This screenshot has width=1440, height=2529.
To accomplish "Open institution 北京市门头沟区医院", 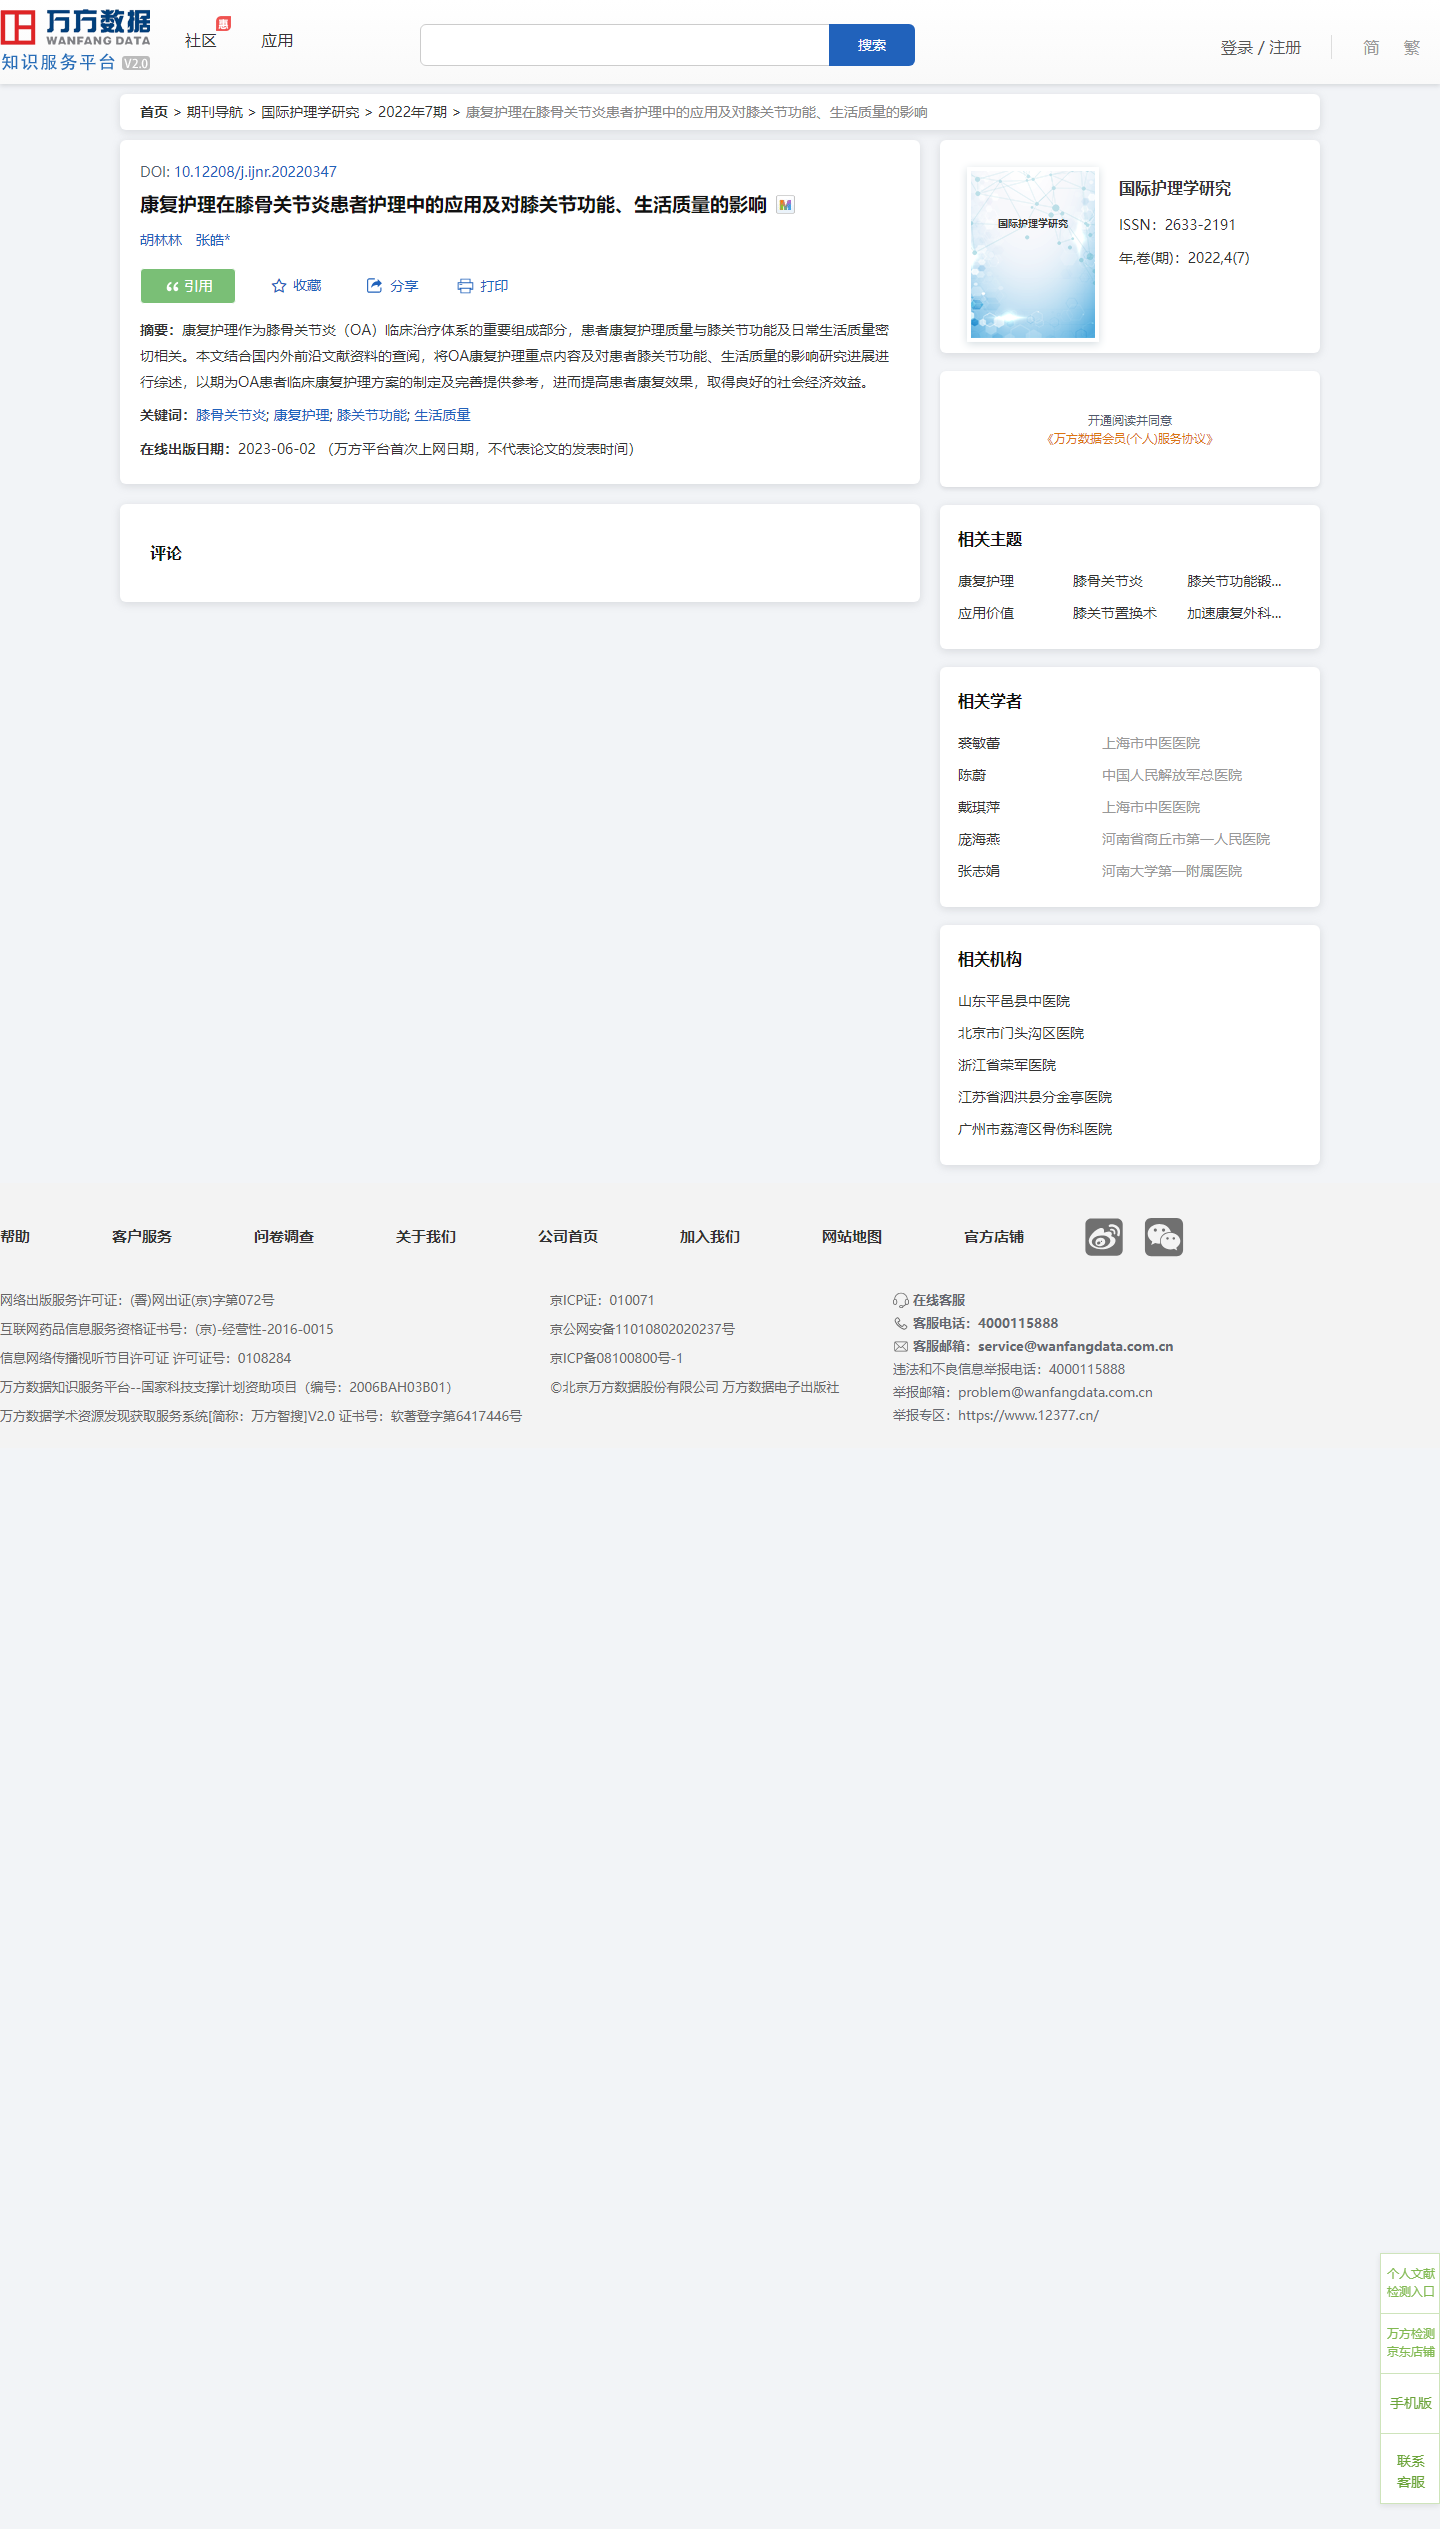I will [1021, 1033].
